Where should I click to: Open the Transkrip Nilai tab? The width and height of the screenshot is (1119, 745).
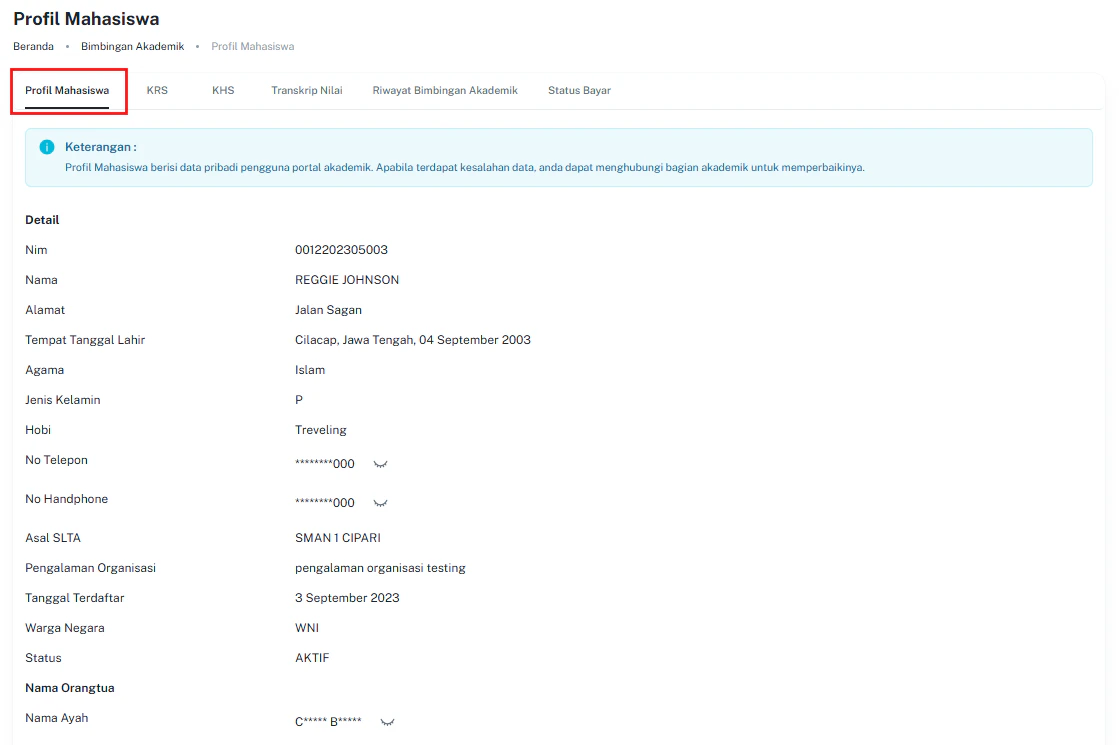[x=307, y=91]
